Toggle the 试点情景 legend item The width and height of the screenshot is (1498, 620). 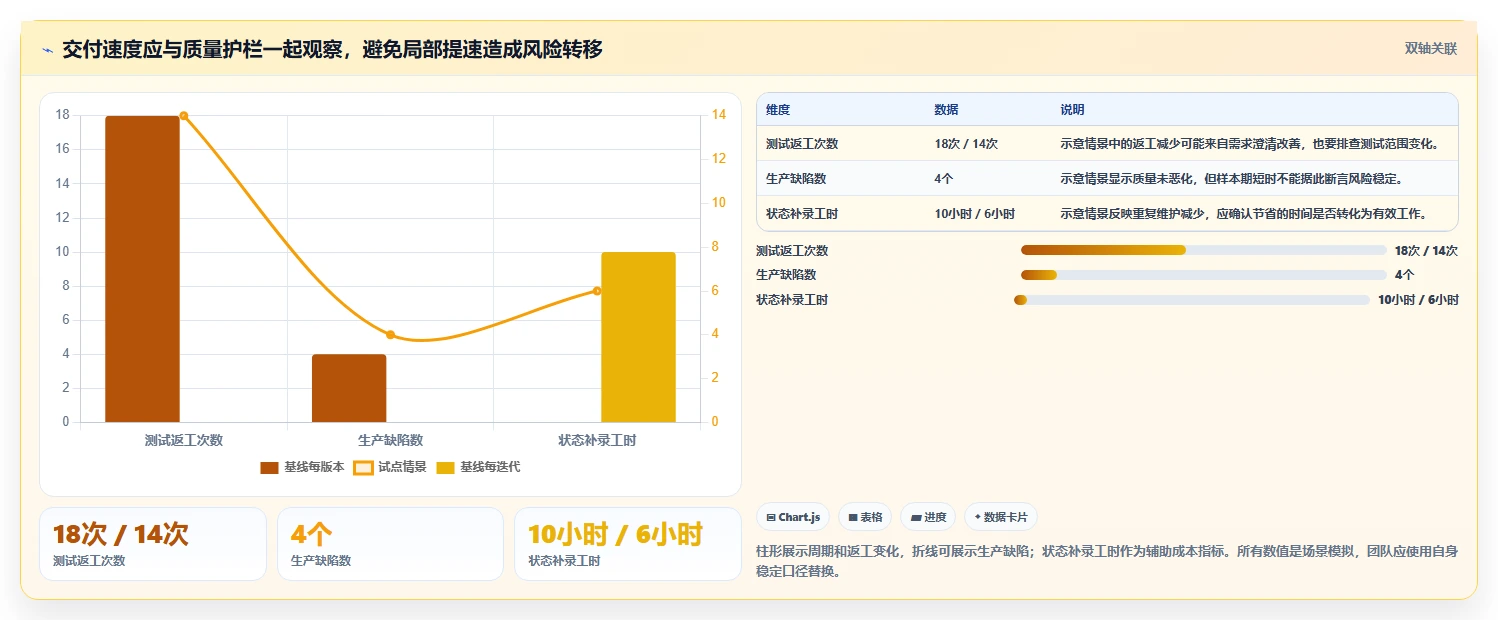pos(391,467)
